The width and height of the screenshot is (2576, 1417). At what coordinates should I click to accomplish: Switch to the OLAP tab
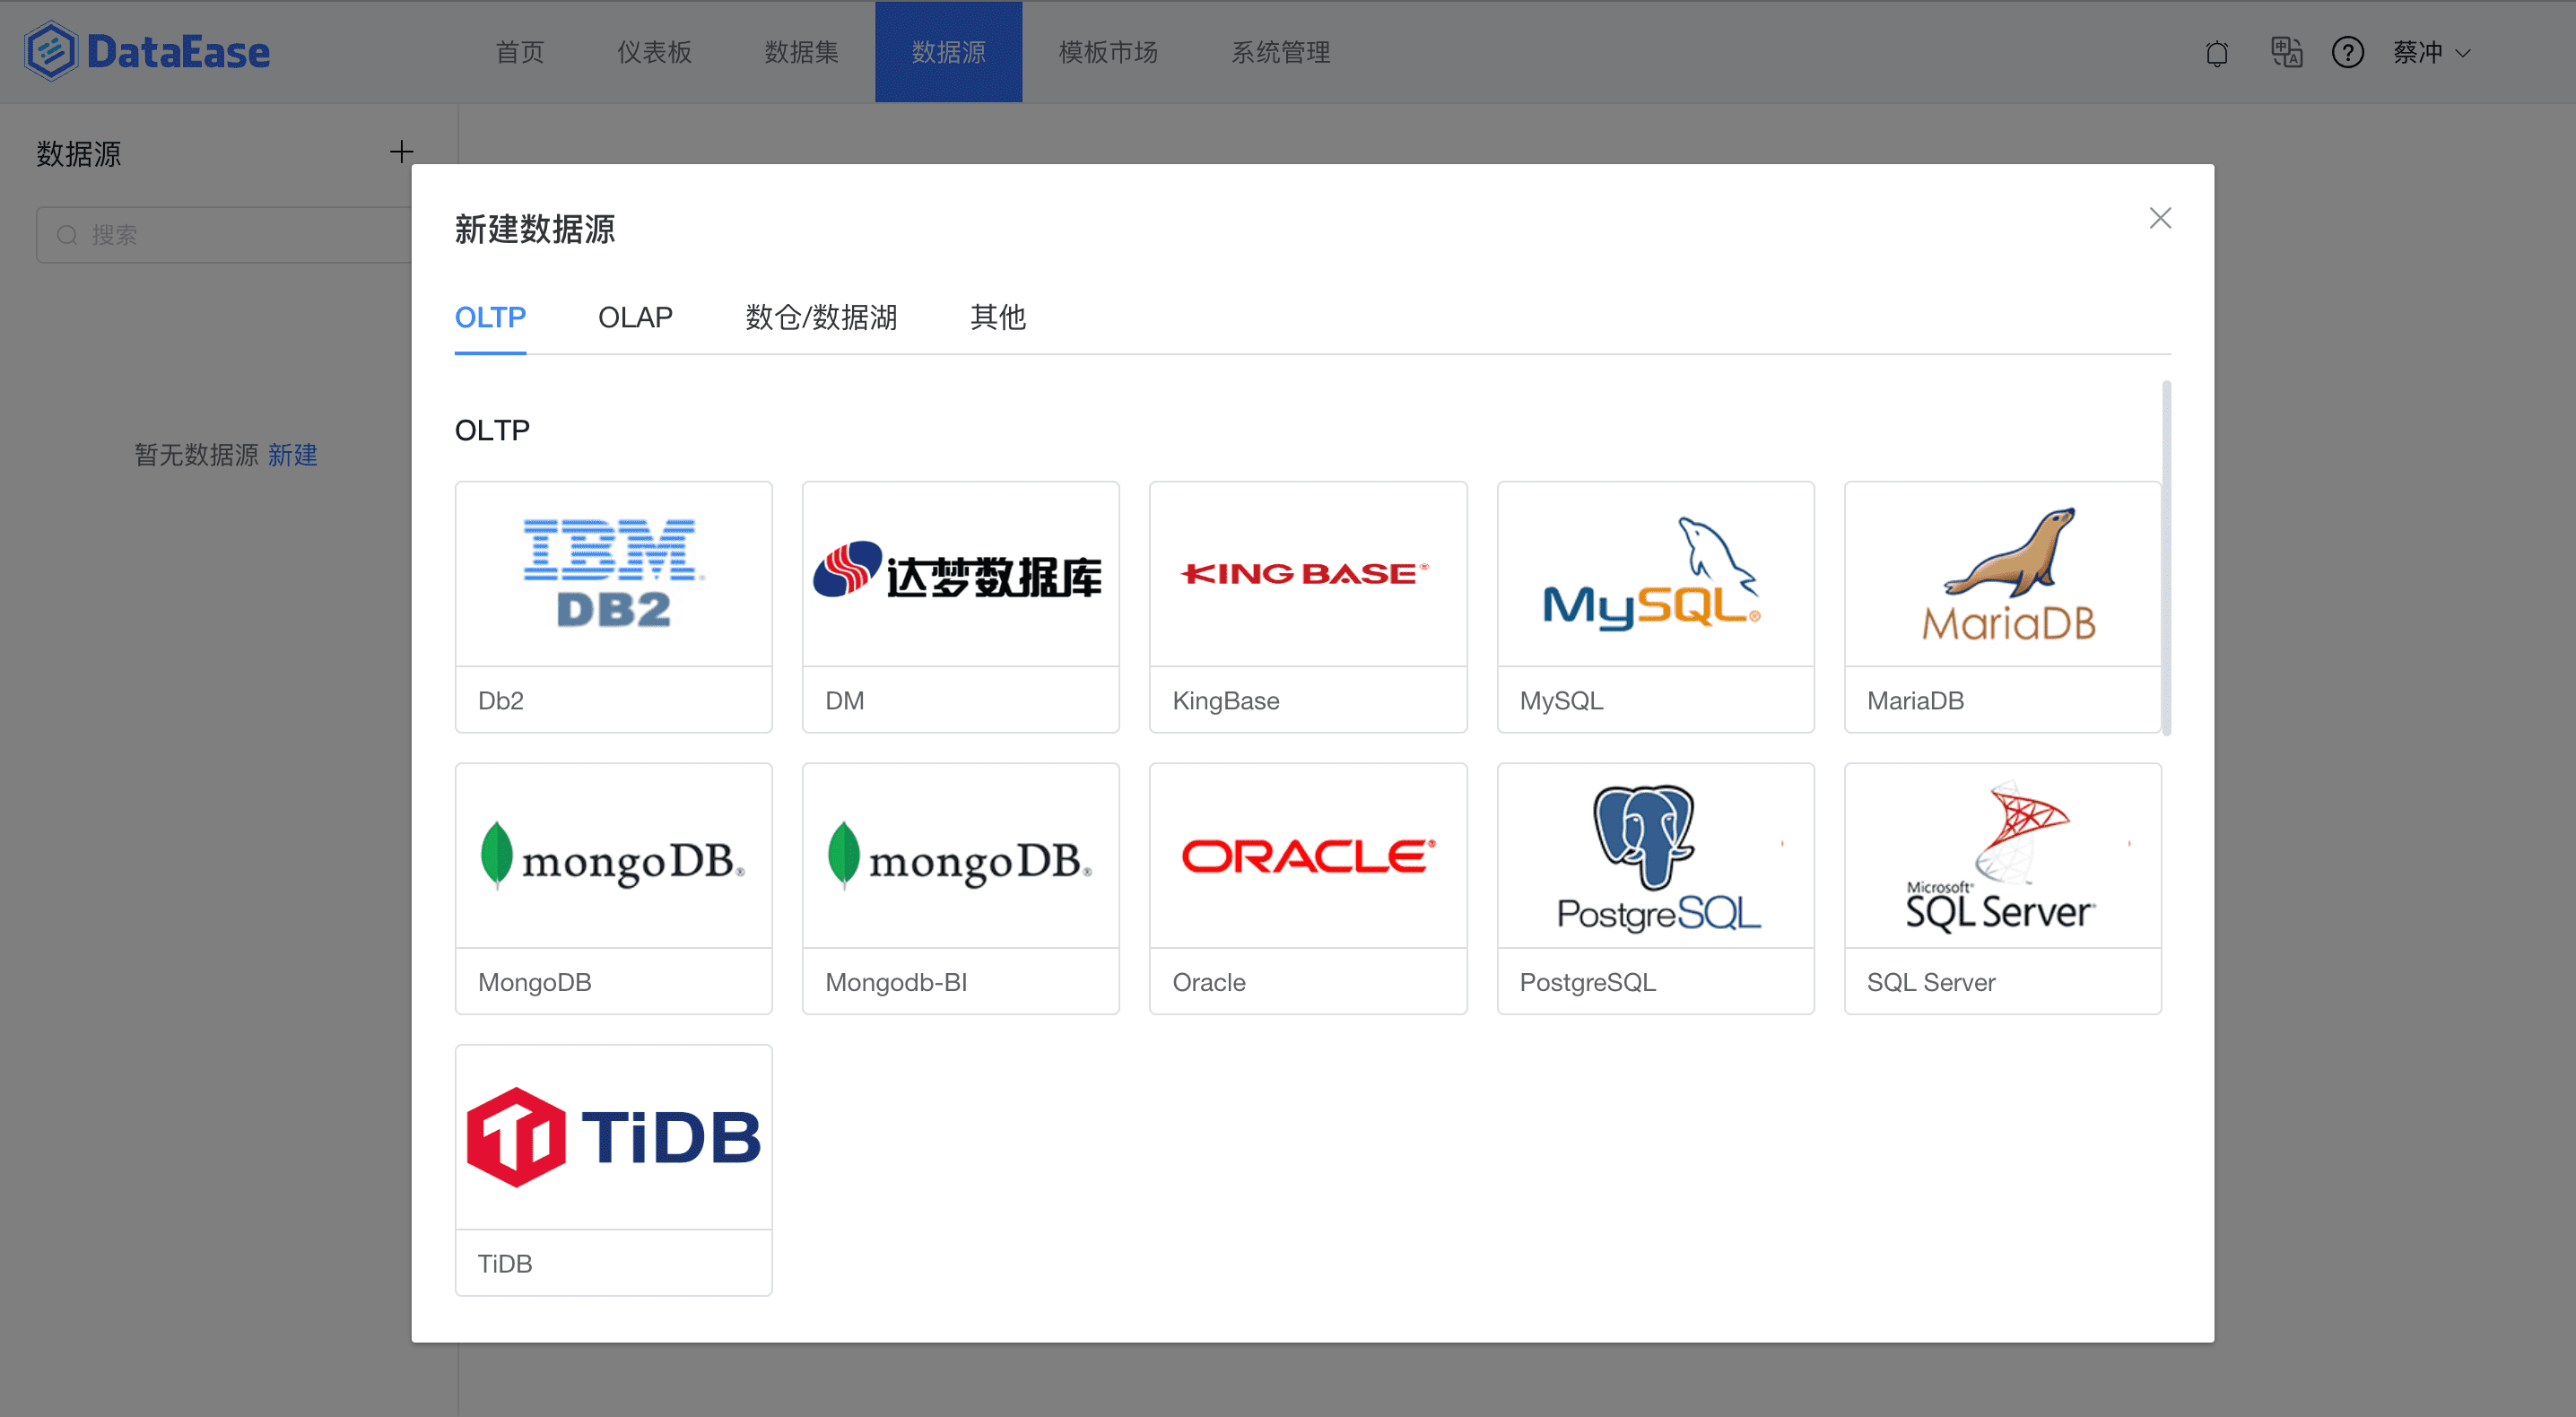pyautogui.click(x=635, y=317)
